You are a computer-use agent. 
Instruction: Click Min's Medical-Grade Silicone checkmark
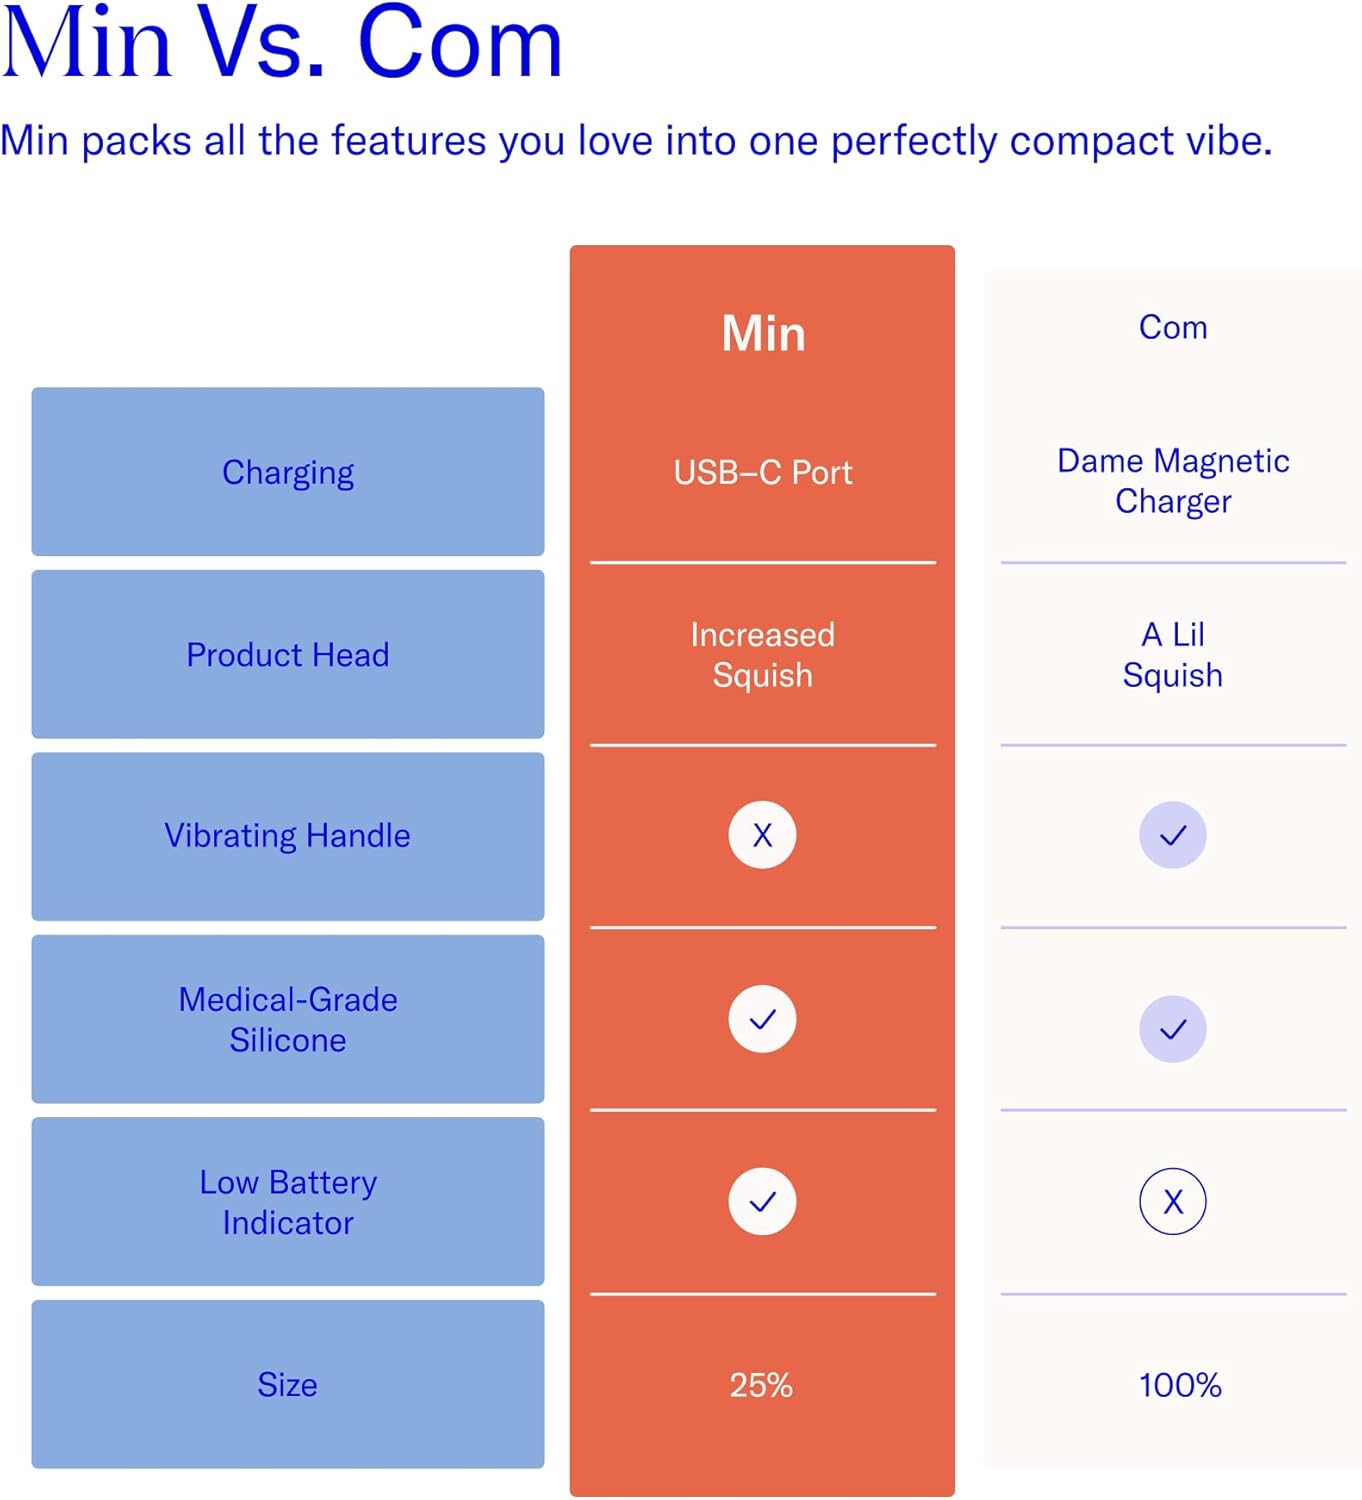point(762,1019)
